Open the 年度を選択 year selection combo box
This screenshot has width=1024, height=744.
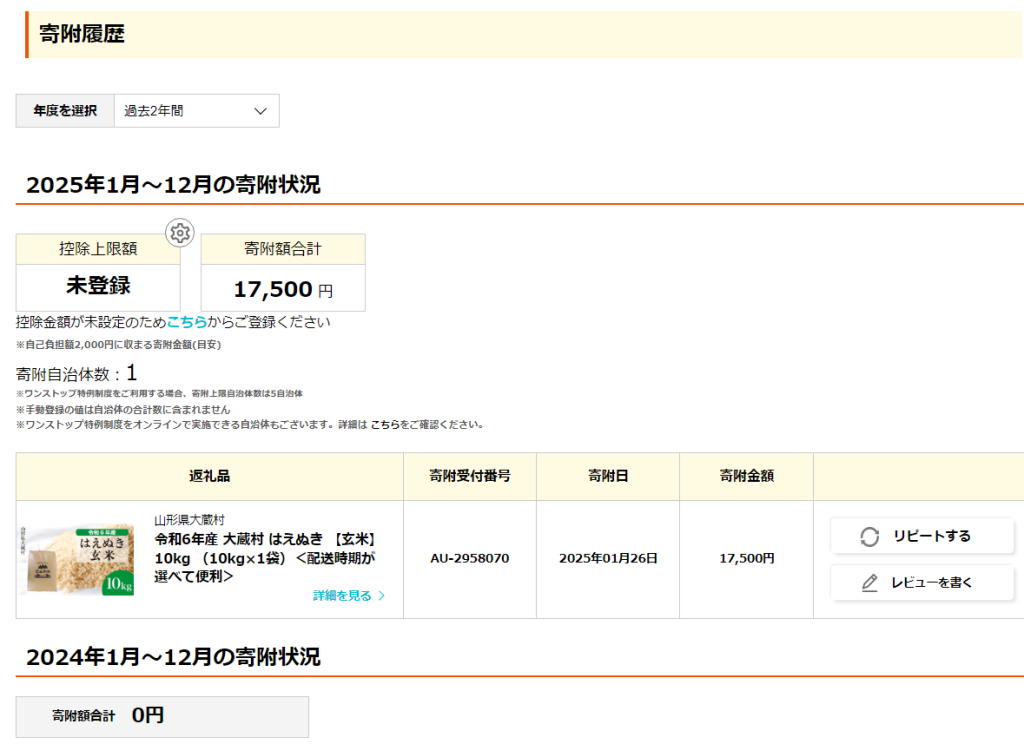click(196, 111)
